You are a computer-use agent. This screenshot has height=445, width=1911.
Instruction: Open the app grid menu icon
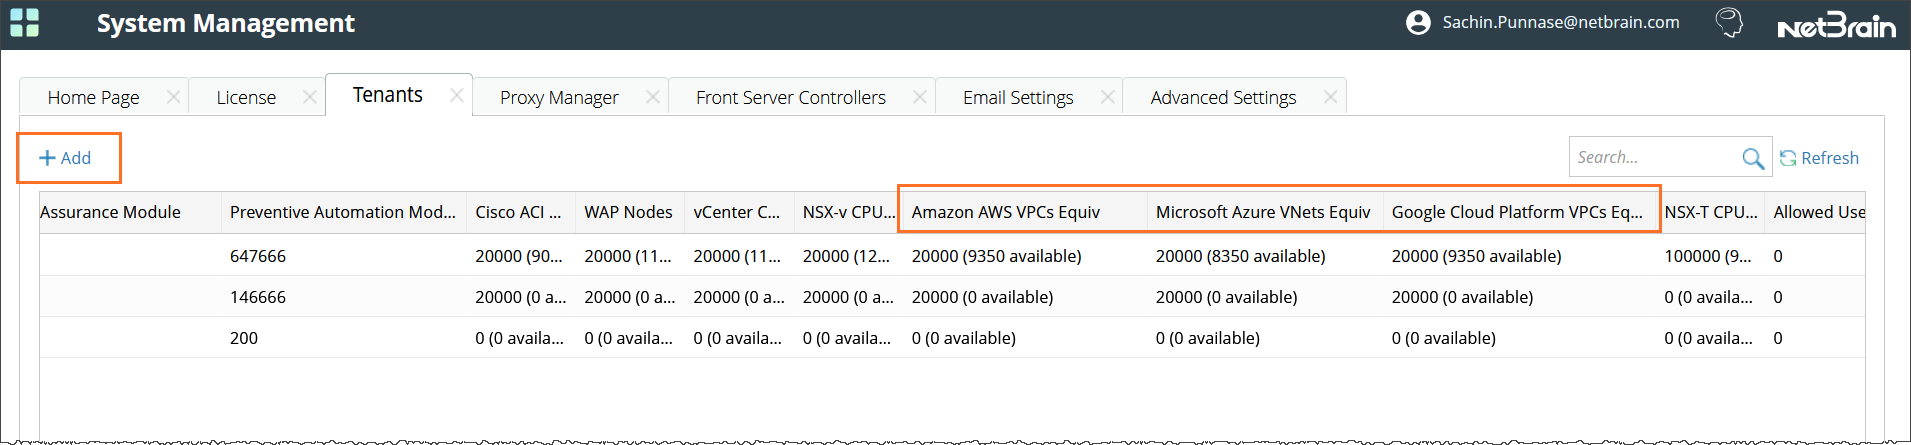click(24, 23)
